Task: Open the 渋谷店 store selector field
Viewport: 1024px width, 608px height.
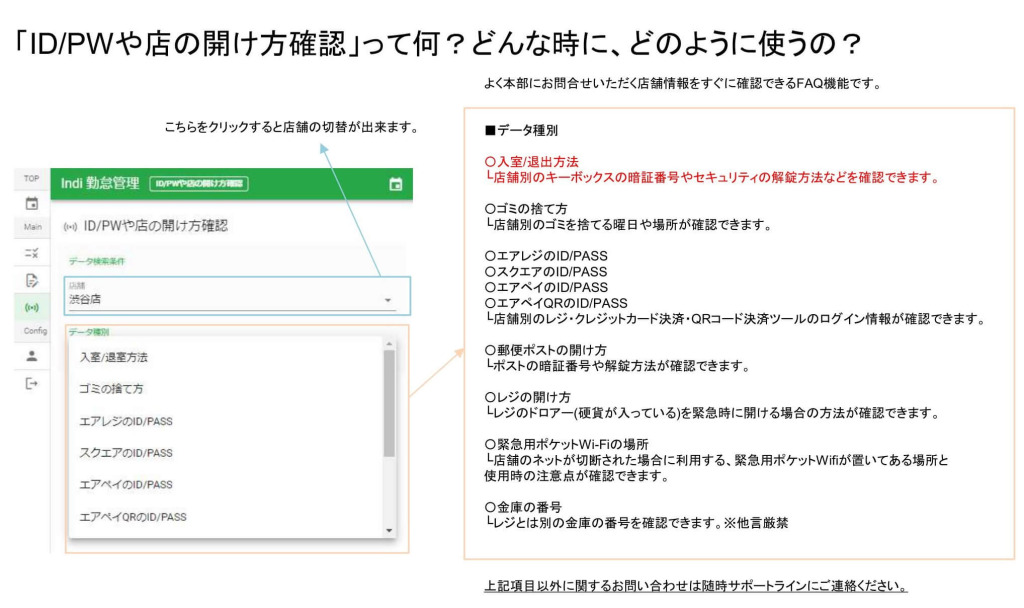Action: [x=220, y=297]
